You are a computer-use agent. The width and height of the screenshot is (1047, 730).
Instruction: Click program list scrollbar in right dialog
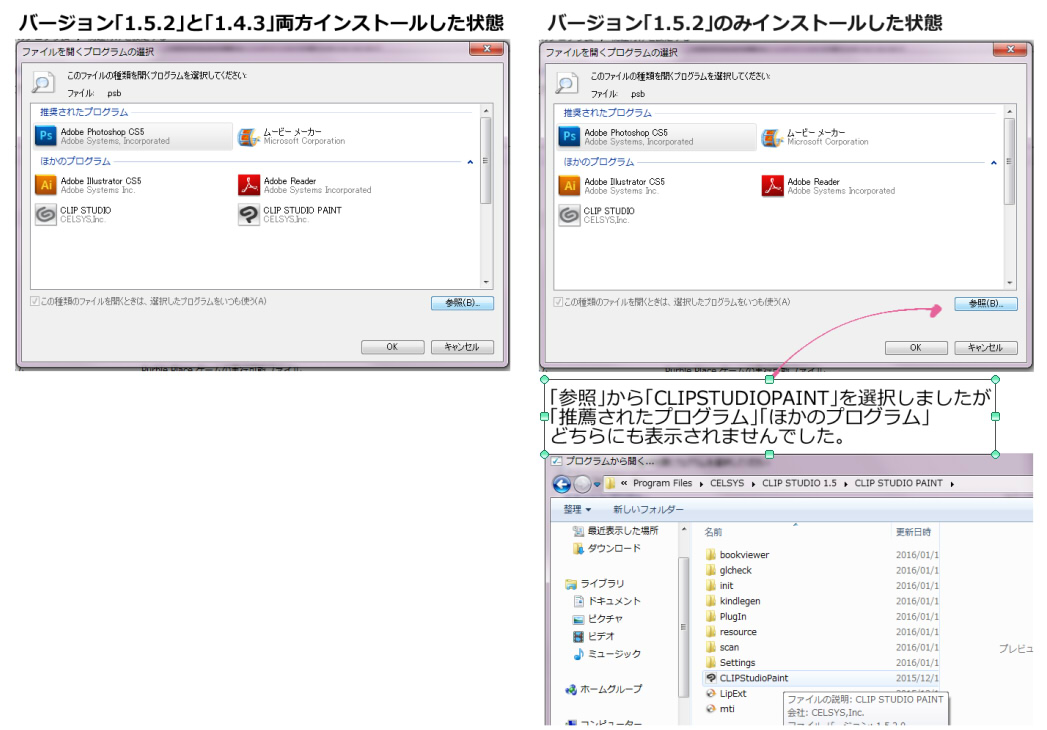[1009, 162]
